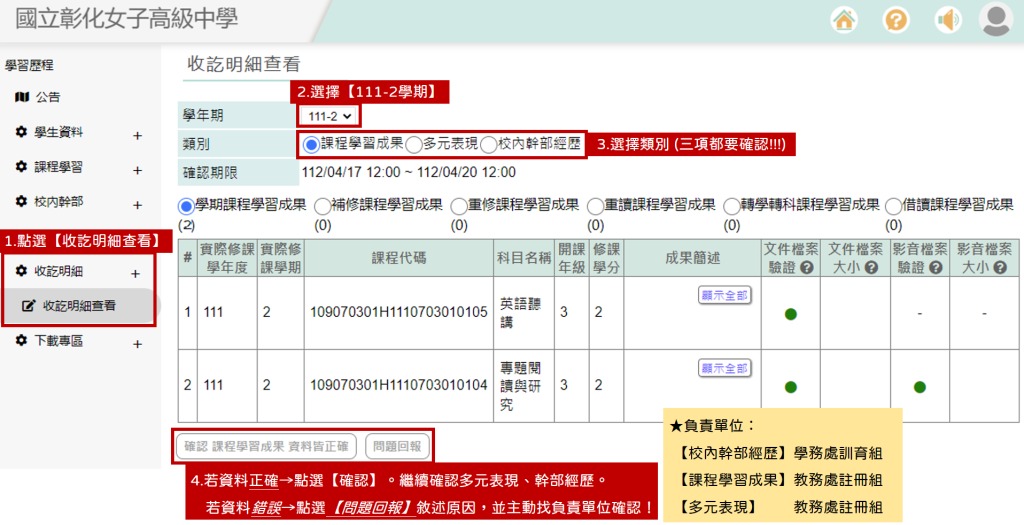Click course code 109070301H1110703010104
The image size is (1024, 525).
coord(398,385)
